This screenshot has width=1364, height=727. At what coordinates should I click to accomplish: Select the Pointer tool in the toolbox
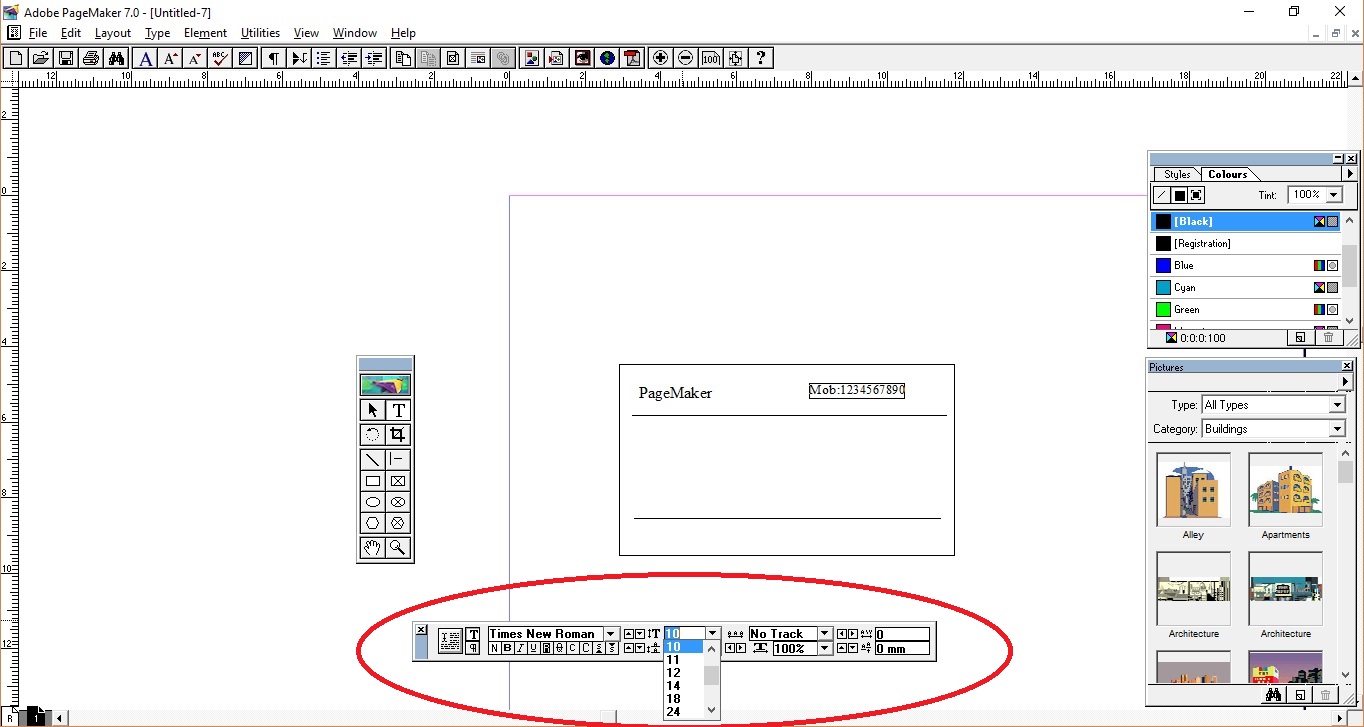[x=371, y=410]
